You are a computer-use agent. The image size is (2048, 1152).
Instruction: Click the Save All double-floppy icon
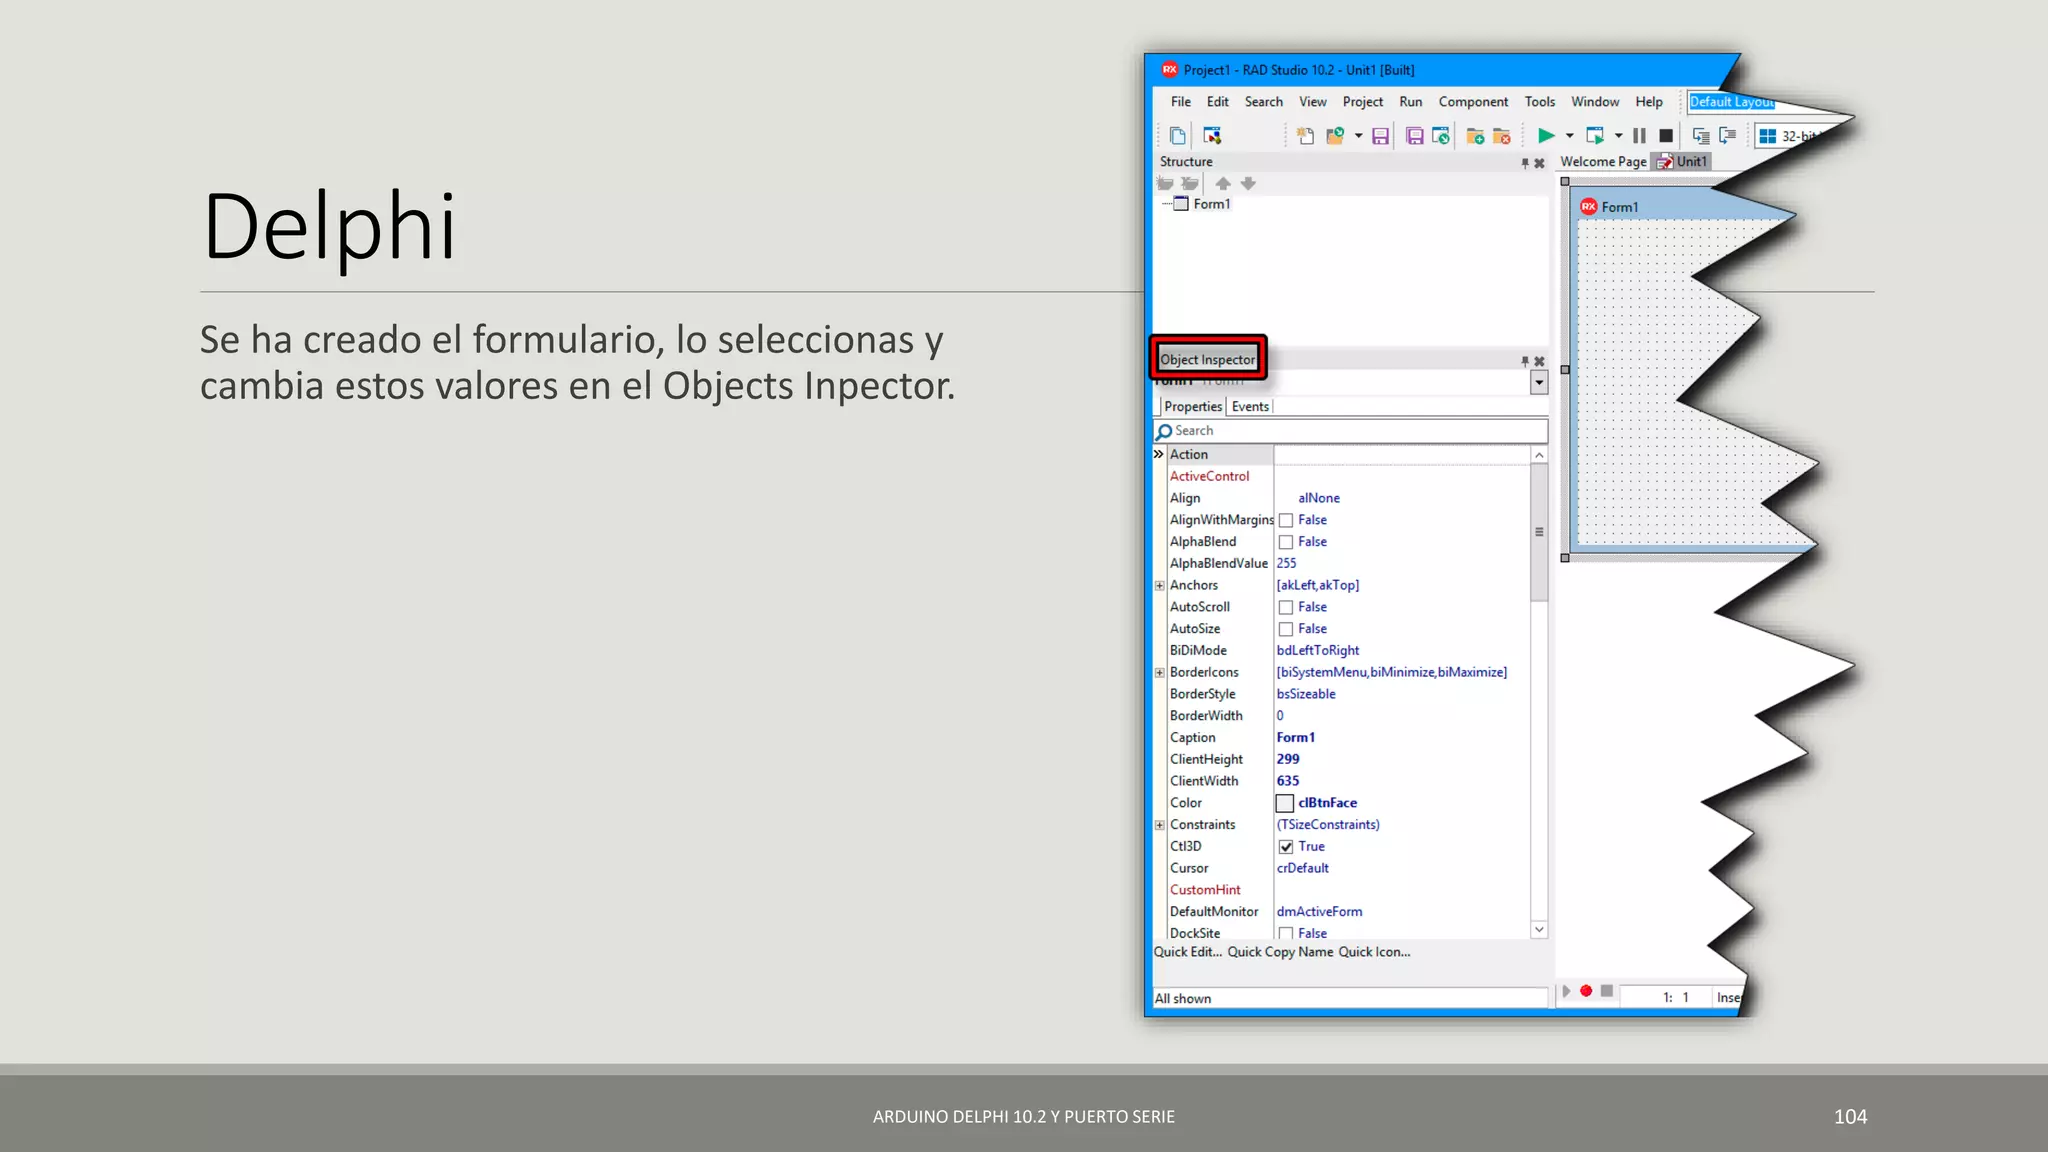(x=1414, y=136)
